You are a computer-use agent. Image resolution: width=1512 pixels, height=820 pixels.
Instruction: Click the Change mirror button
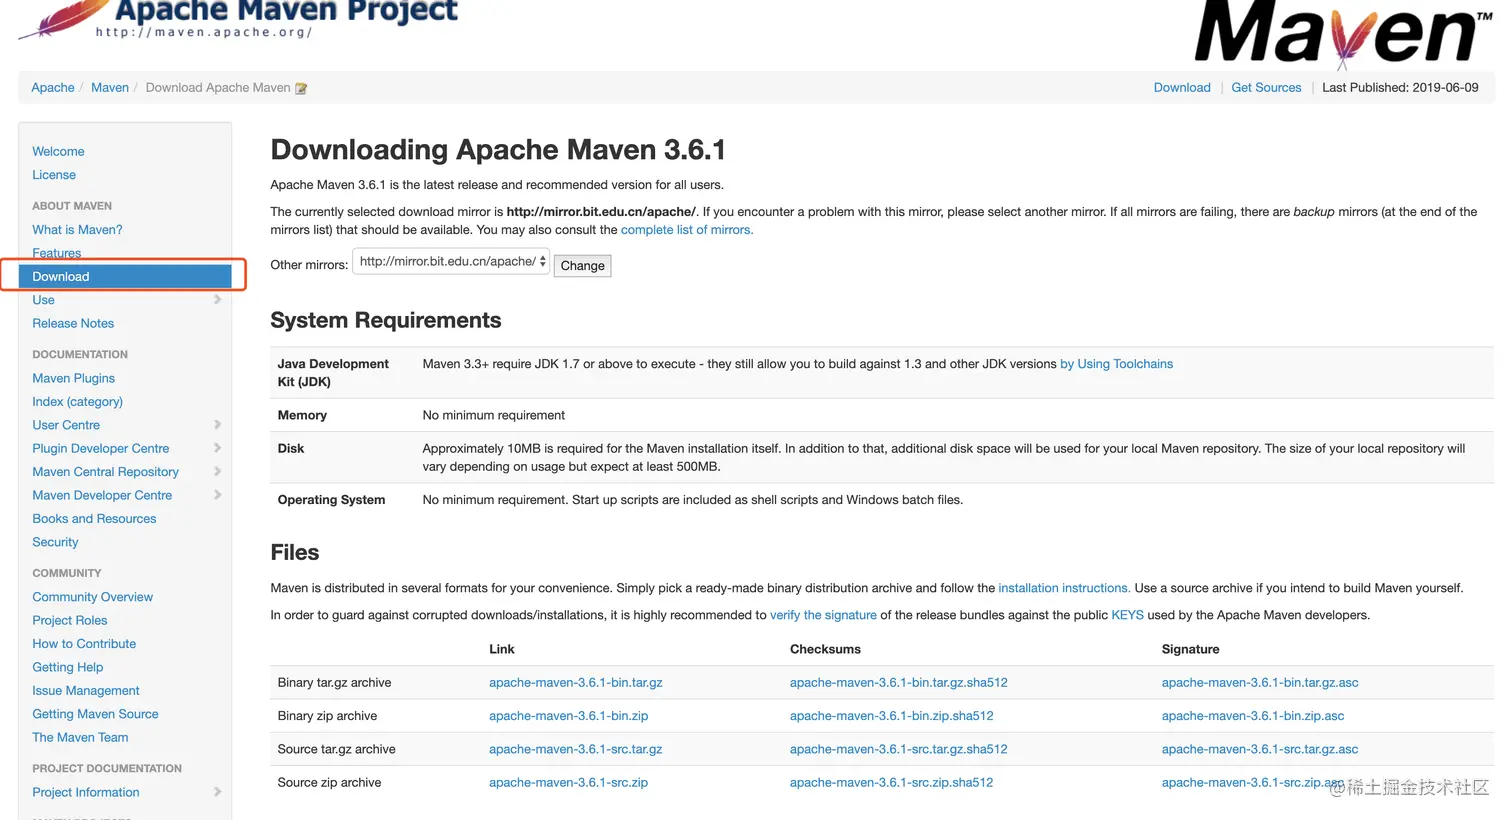coord(582,265)
